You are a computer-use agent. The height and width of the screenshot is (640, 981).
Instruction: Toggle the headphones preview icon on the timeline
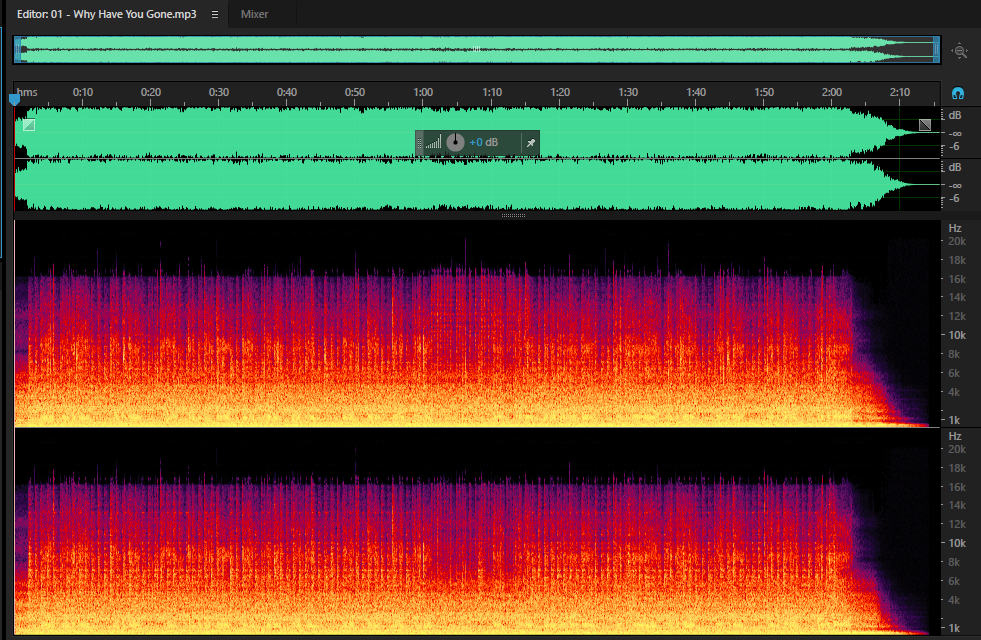click(x=957, y=94)
